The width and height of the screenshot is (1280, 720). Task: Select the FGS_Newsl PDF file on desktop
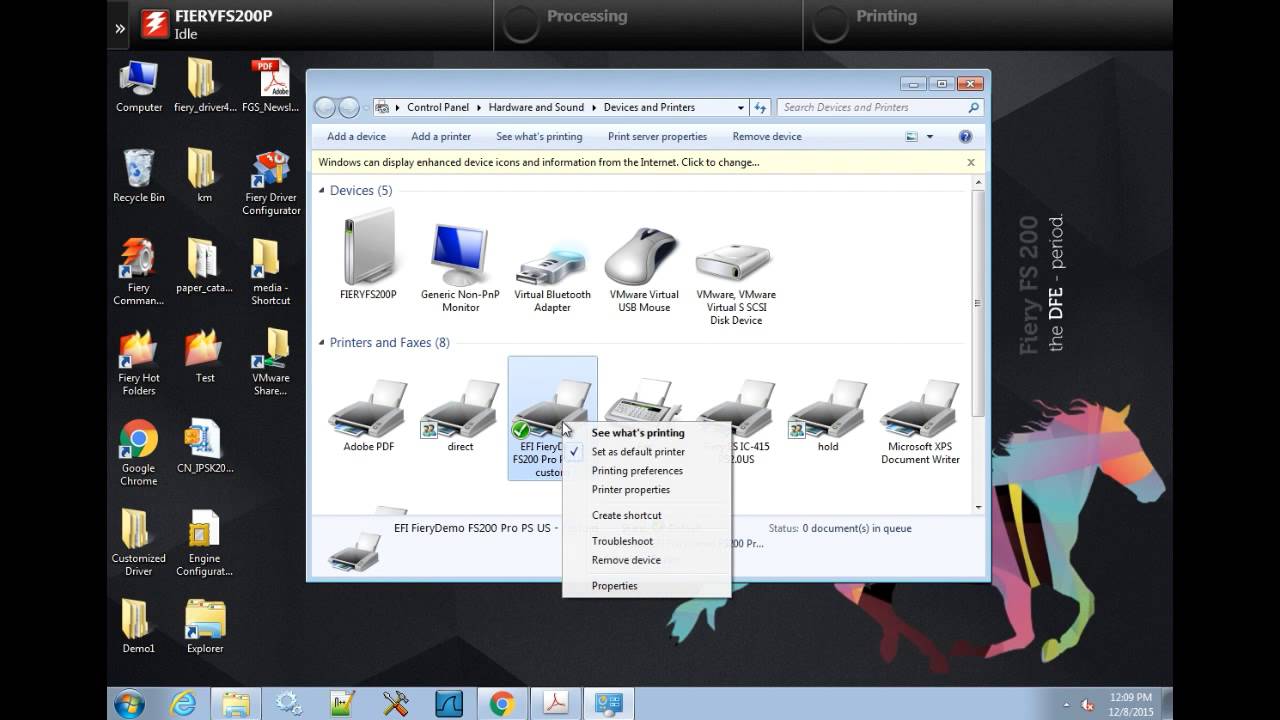point(271,86)
